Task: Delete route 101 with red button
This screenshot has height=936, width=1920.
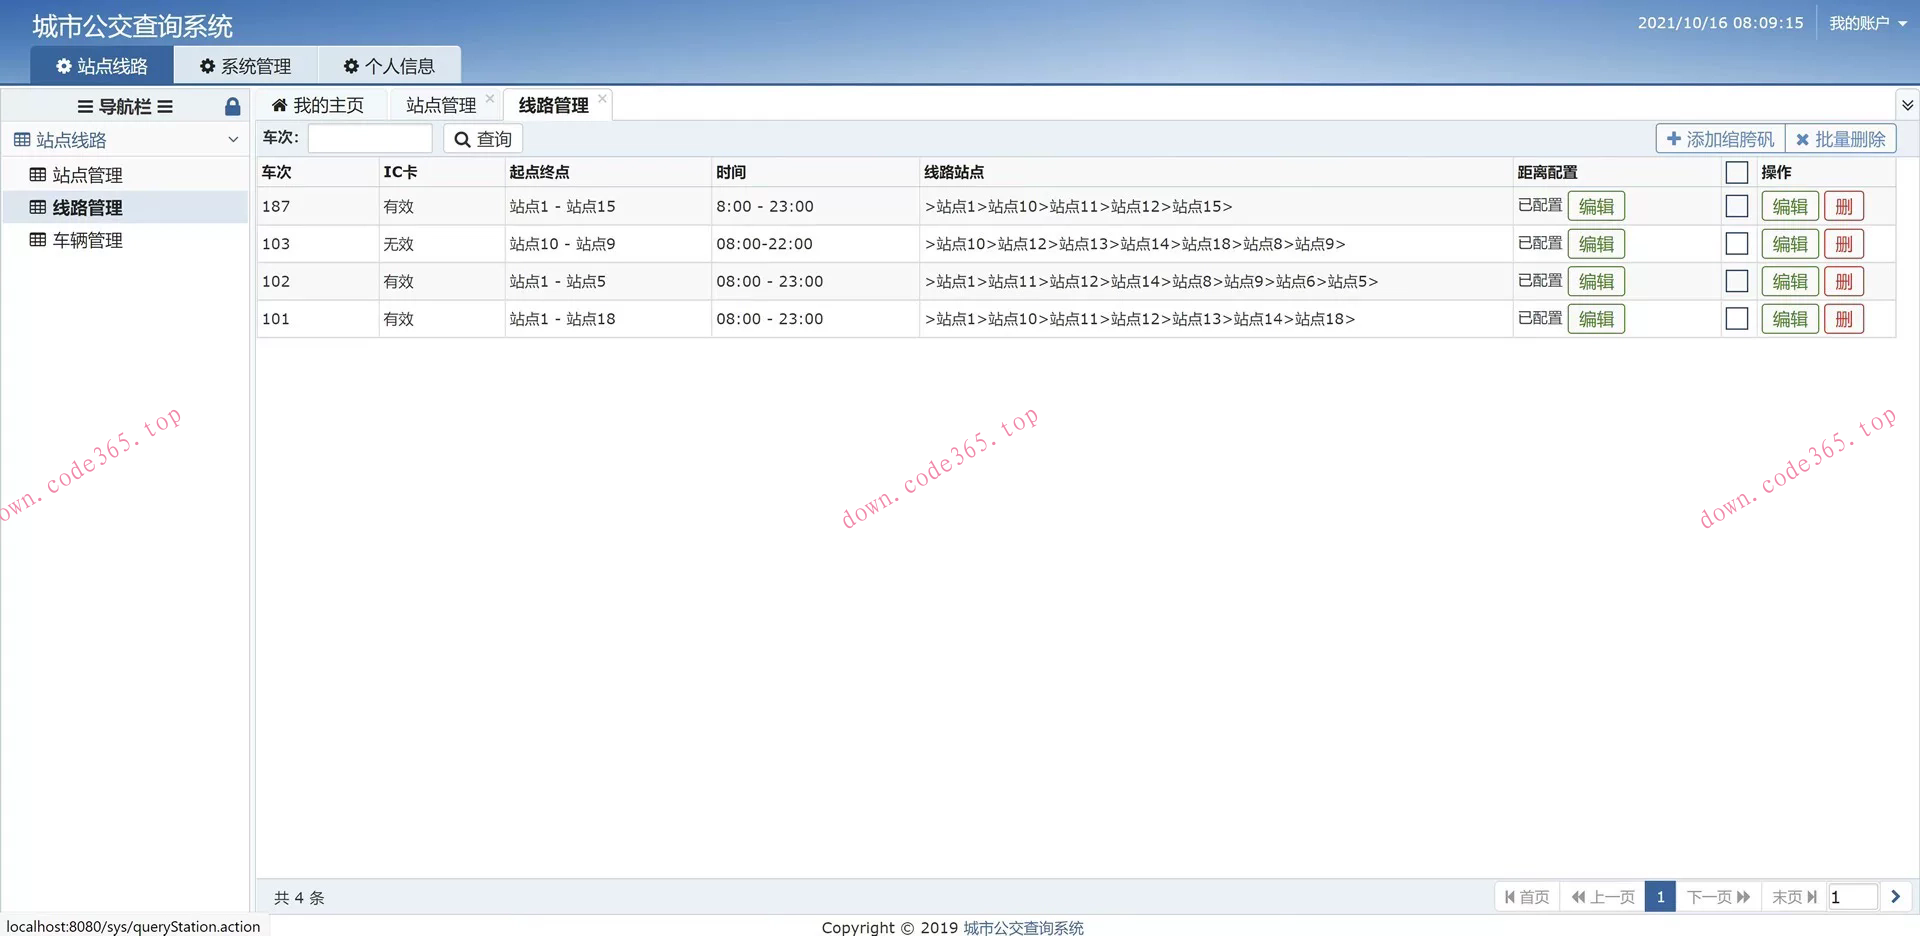Action: pyautogui.click(x=1844, y=319)
